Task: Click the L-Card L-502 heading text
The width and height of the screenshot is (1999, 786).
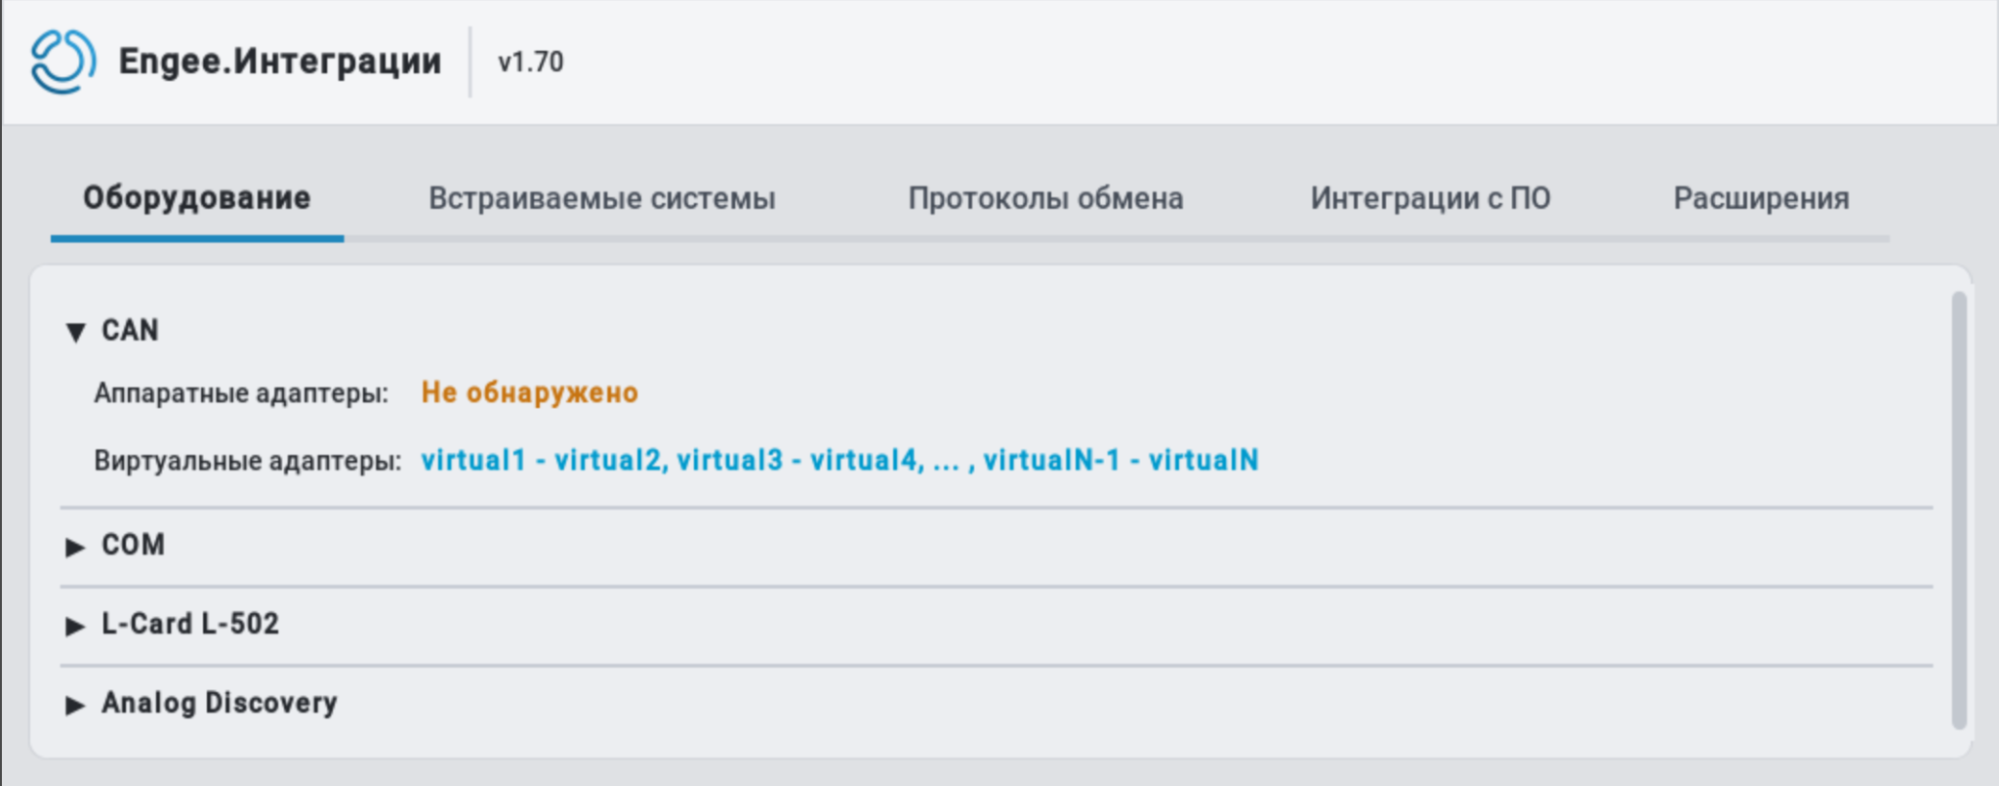Action: pyautogui.click(x=190, y=624)
